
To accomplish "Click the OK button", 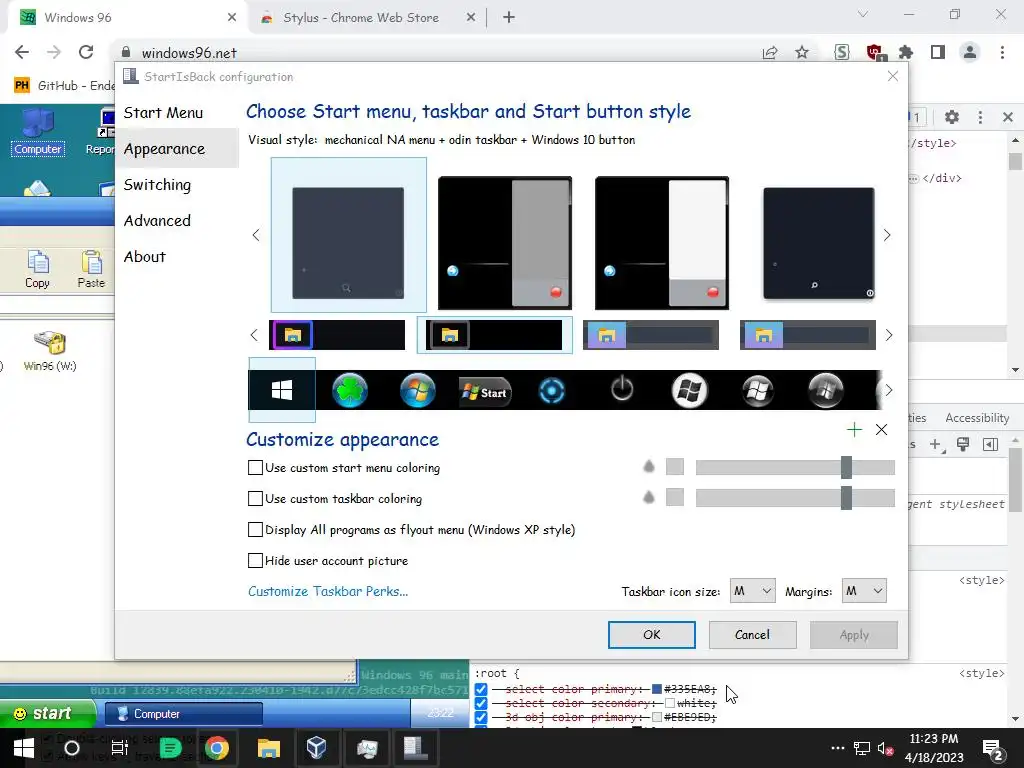I will pos(652,634).
